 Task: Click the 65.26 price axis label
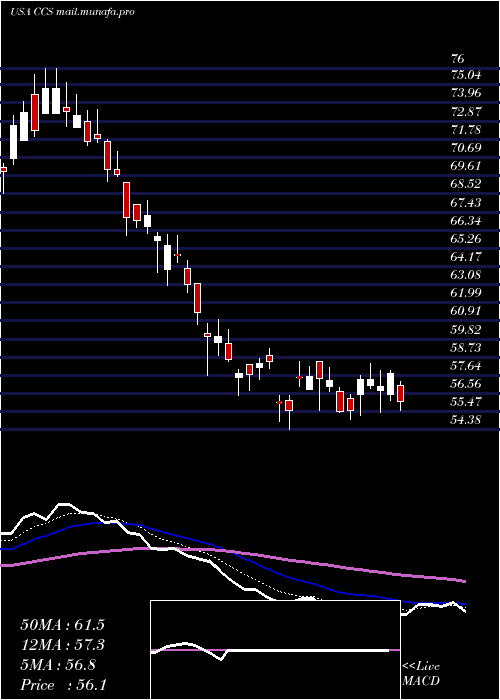pos(466,239)
